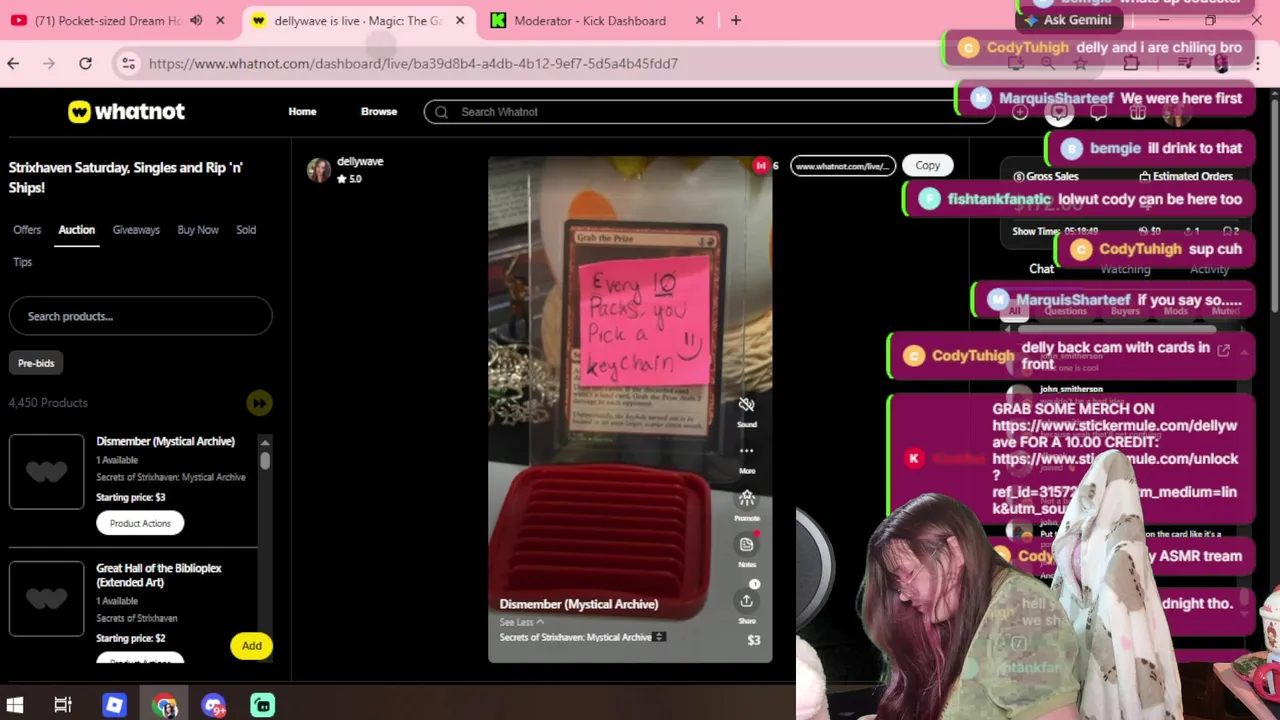Click the Share icon on the stream
Screen dimensions: 1280x720
tap(746, 600)
